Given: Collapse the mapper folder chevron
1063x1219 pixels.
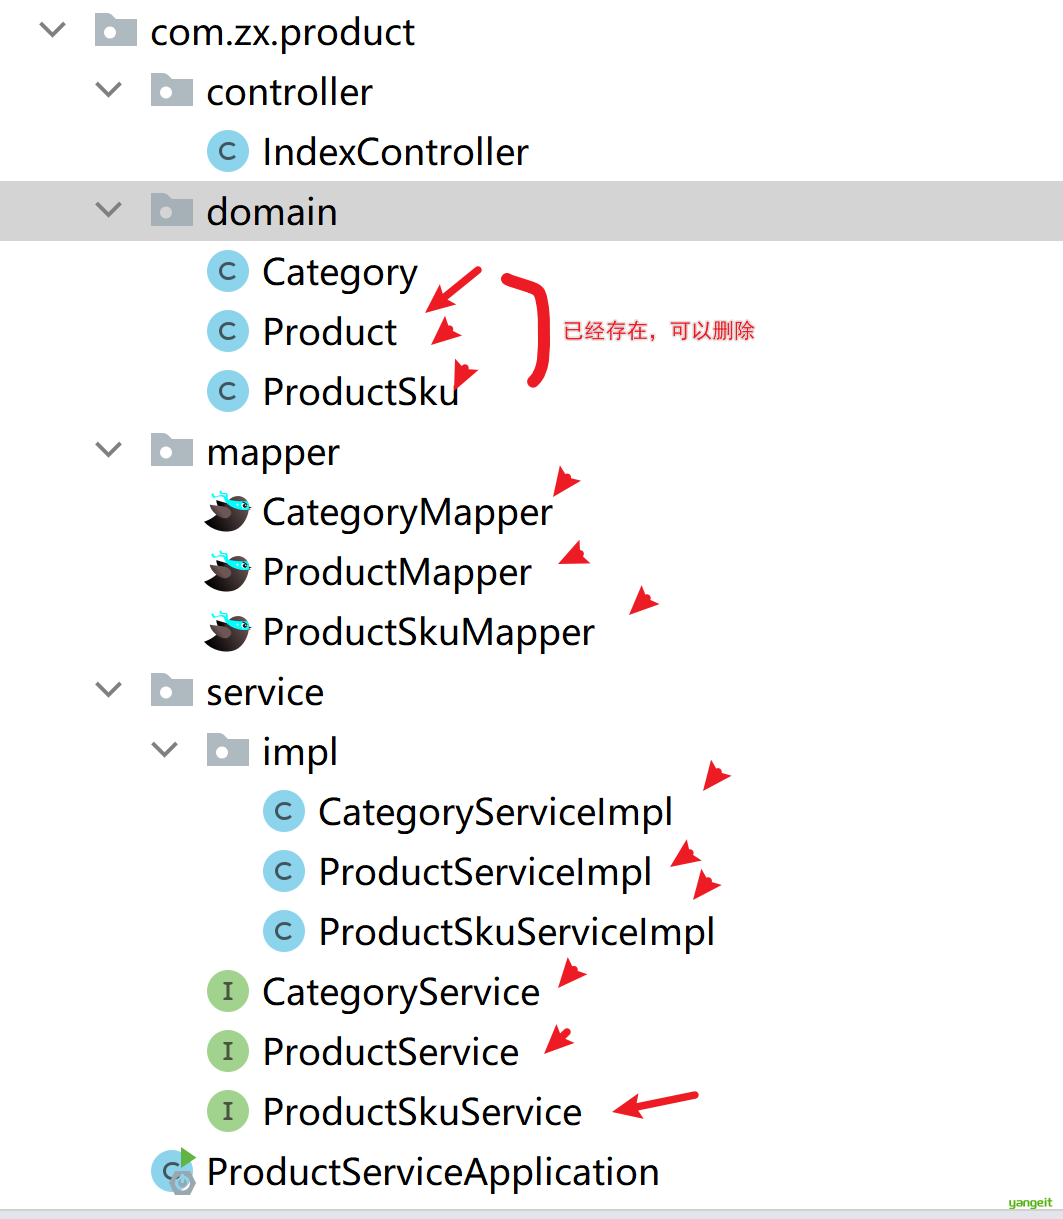Looking at the screenshot, I should [x=108, y=451].
